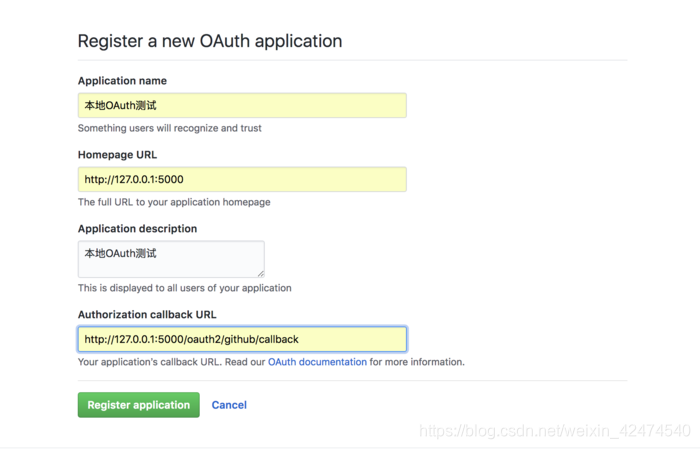Screen dimensions: 700x449
Task: Click the Application description label
Action: (138, 229)
